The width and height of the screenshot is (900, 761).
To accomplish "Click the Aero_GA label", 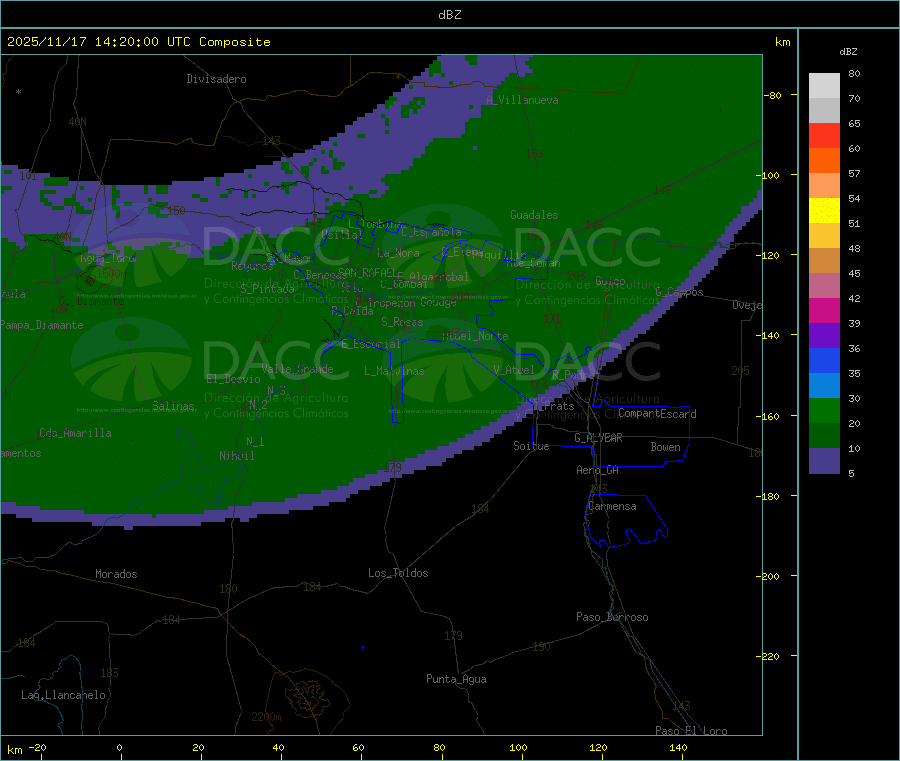I will pyautogui.click(x=598, y=470).
